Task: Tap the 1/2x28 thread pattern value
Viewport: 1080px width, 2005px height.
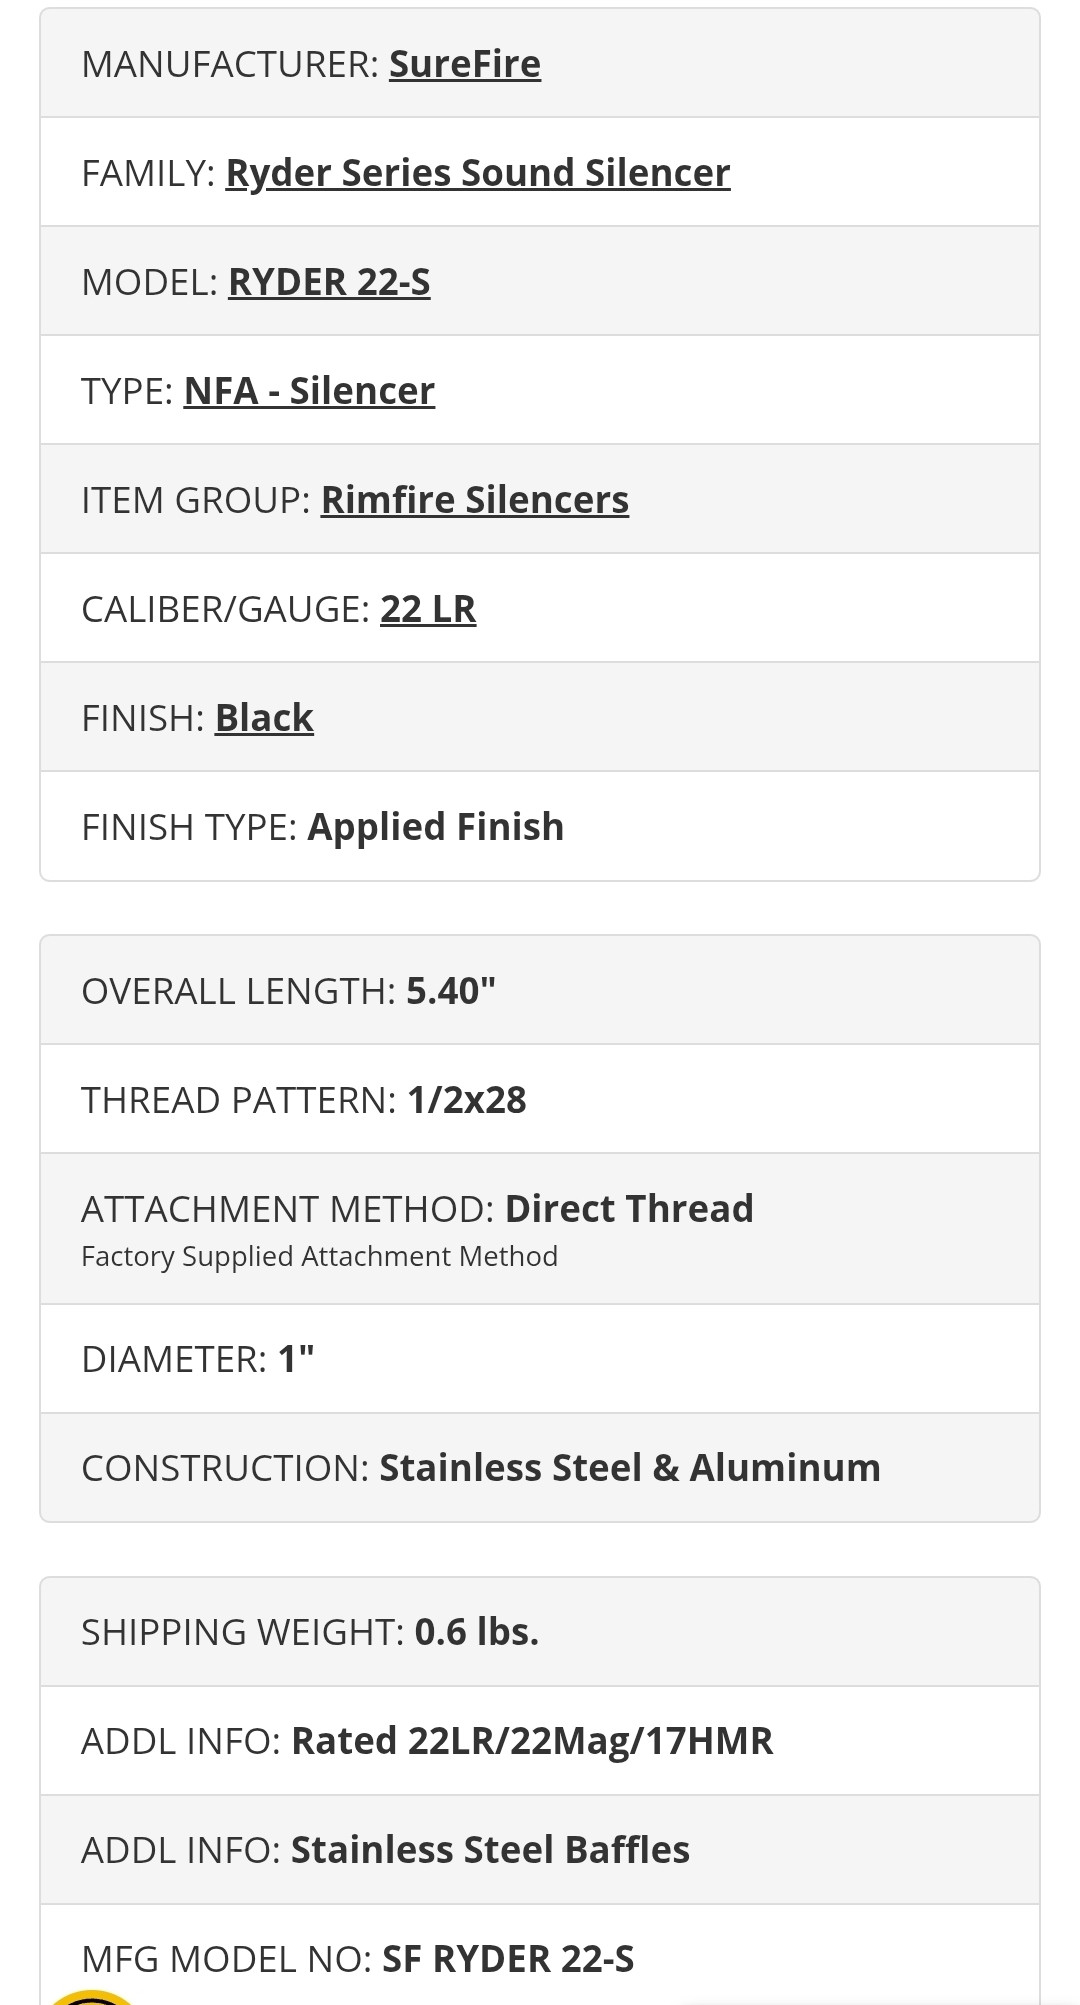Action: (467, 1100)
